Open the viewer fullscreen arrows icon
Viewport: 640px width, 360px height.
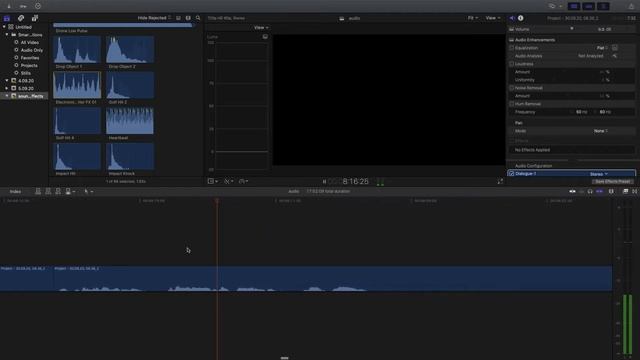click(x=500, y=181)
